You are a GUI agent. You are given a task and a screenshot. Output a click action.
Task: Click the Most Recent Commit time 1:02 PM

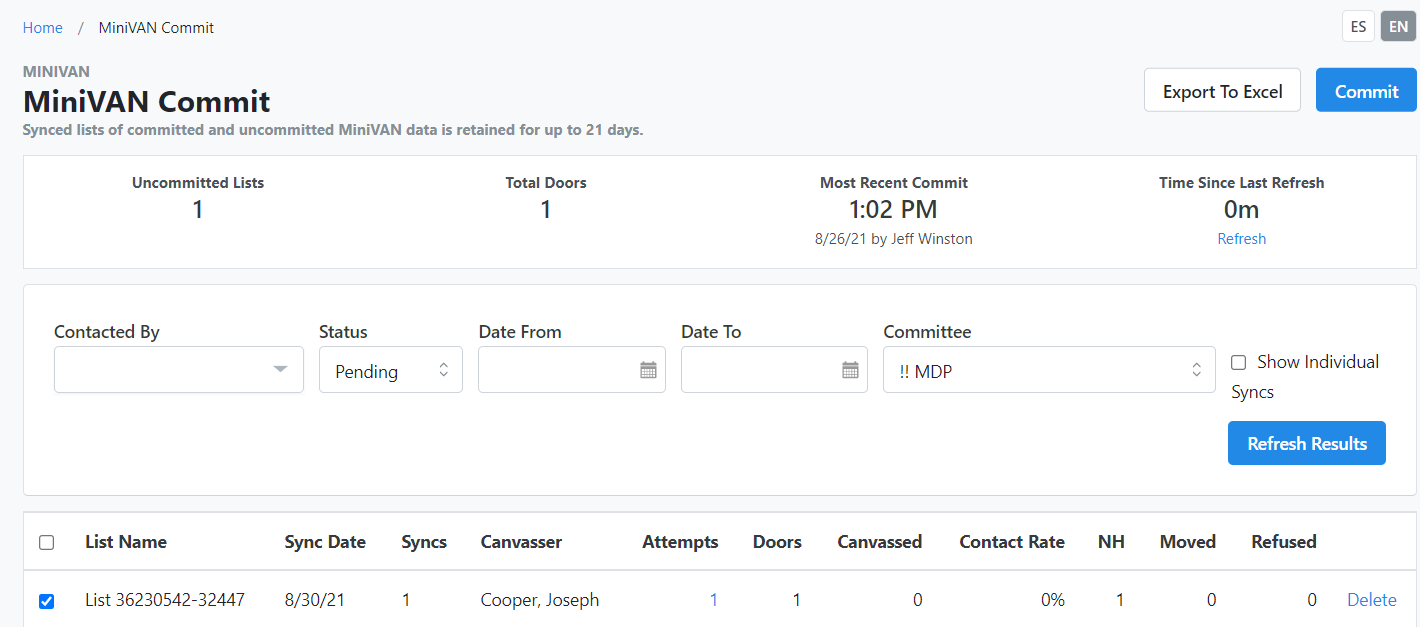click(x=893, y=209)
